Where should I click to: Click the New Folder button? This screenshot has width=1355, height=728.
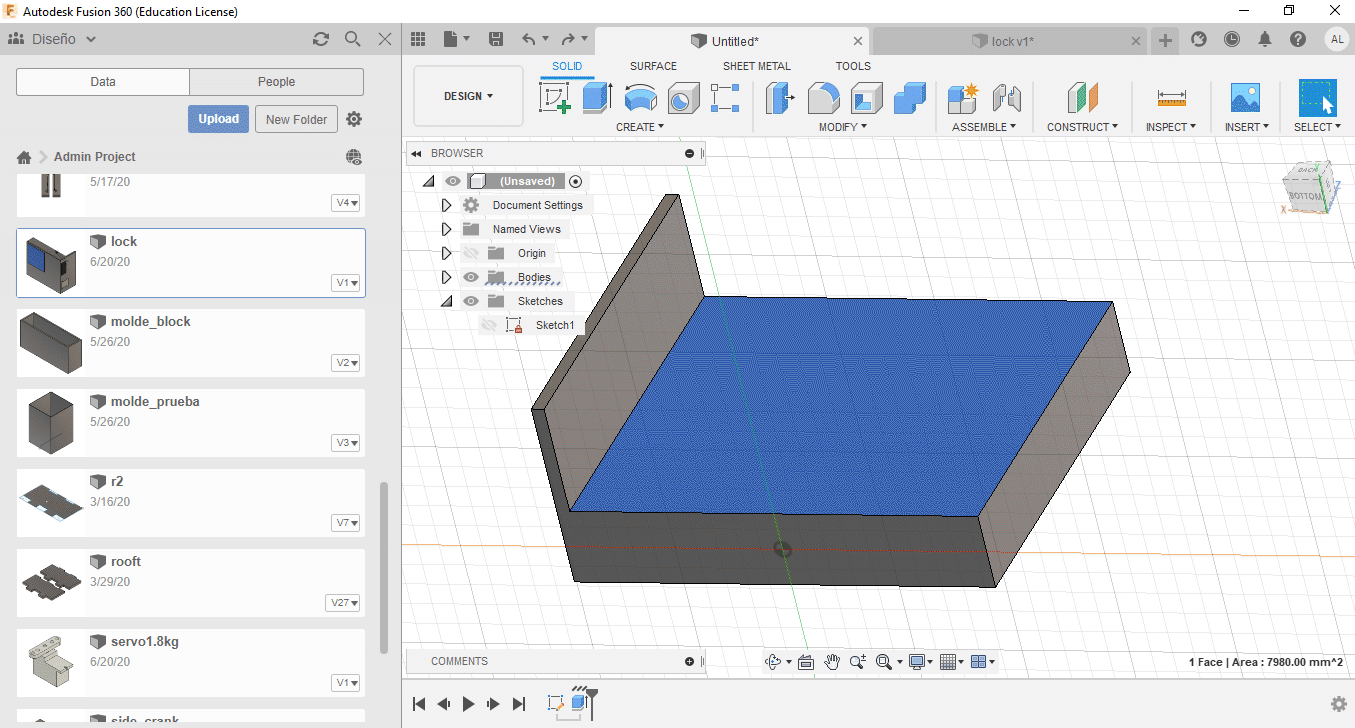pyautogui.click(x=296, y=119)
